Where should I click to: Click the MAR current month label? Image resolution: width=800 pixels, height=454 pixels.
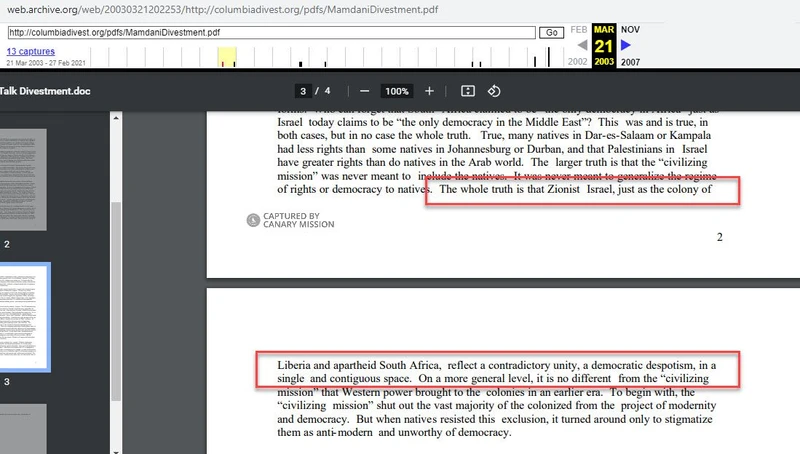coord(604,30)
